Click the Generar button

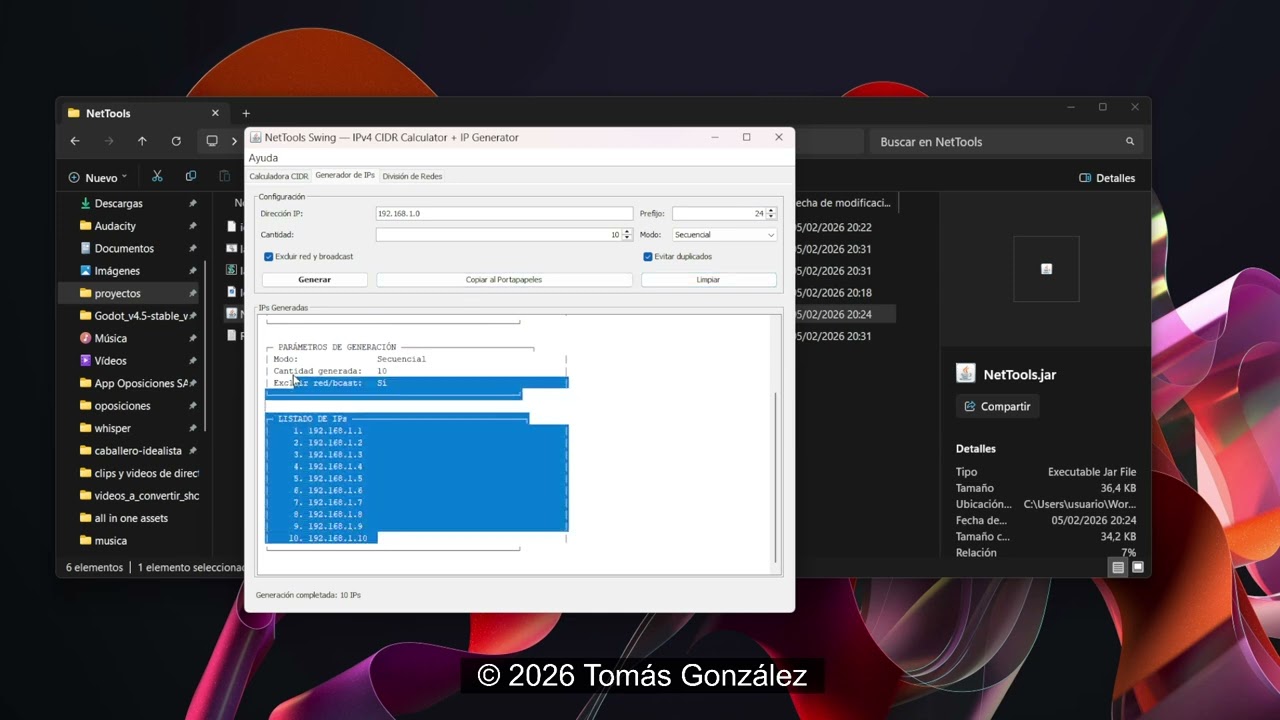pyautogui.click(x=314, y=280)
